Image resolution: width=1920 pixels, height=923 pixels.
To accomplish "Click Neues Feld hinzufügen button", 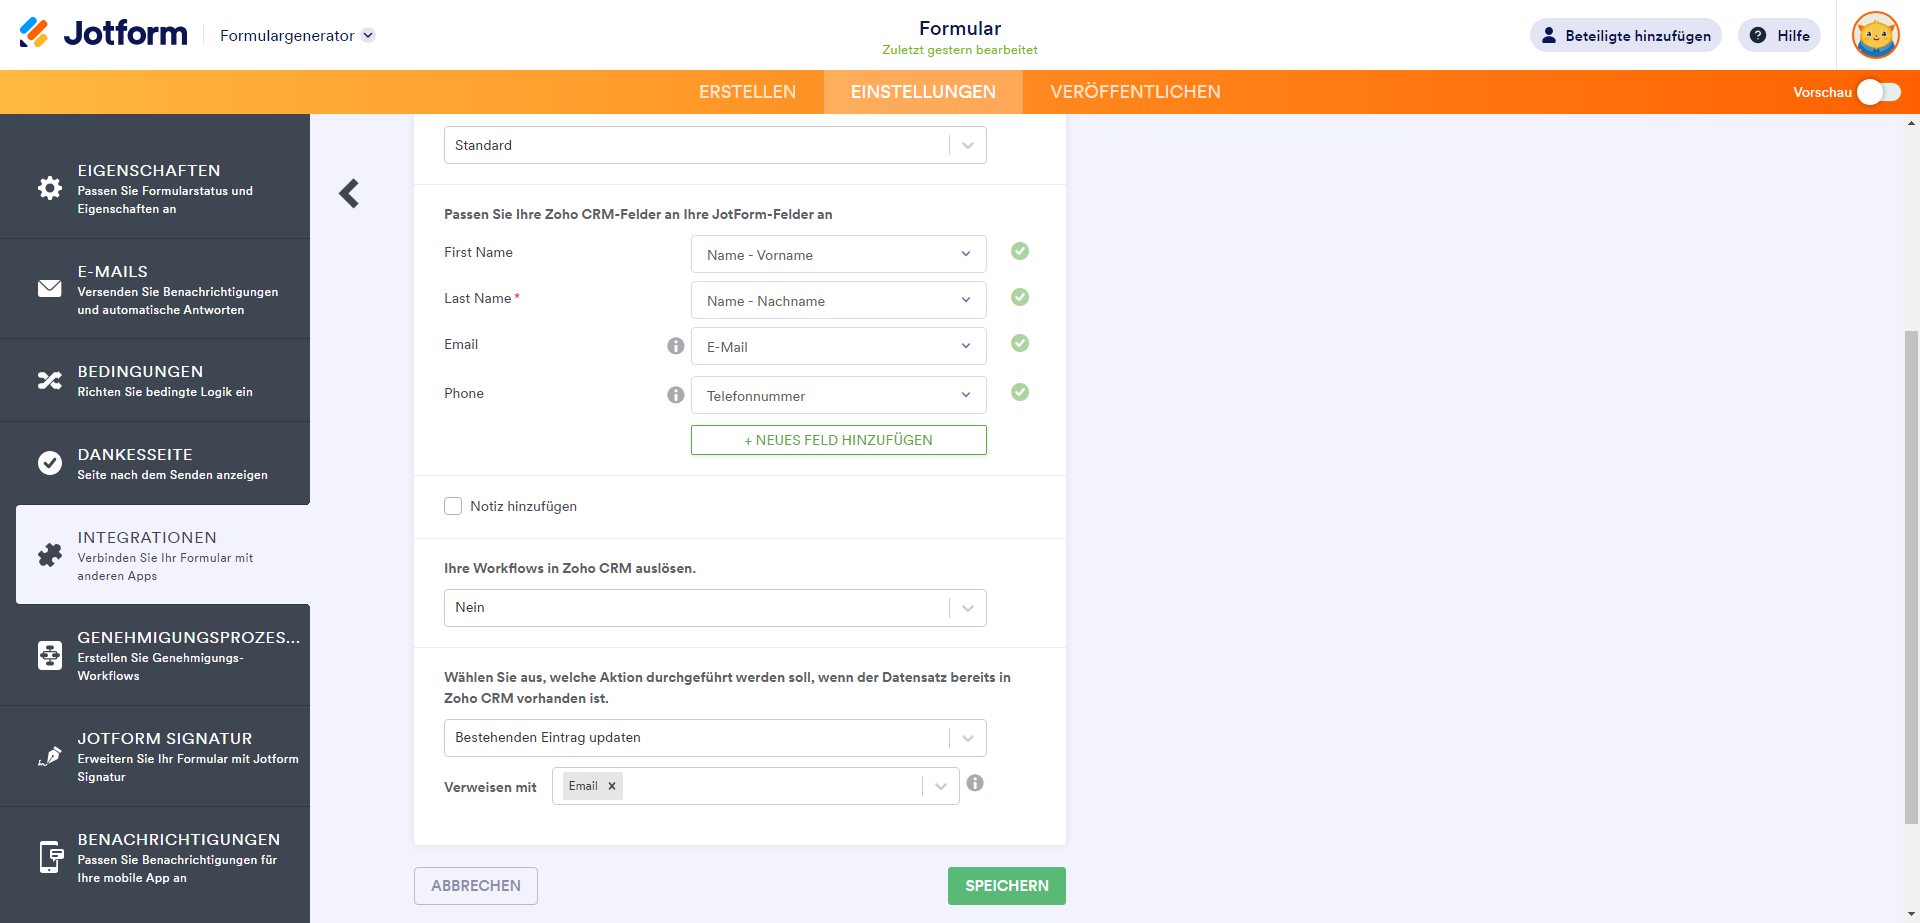I will (838, 440).
